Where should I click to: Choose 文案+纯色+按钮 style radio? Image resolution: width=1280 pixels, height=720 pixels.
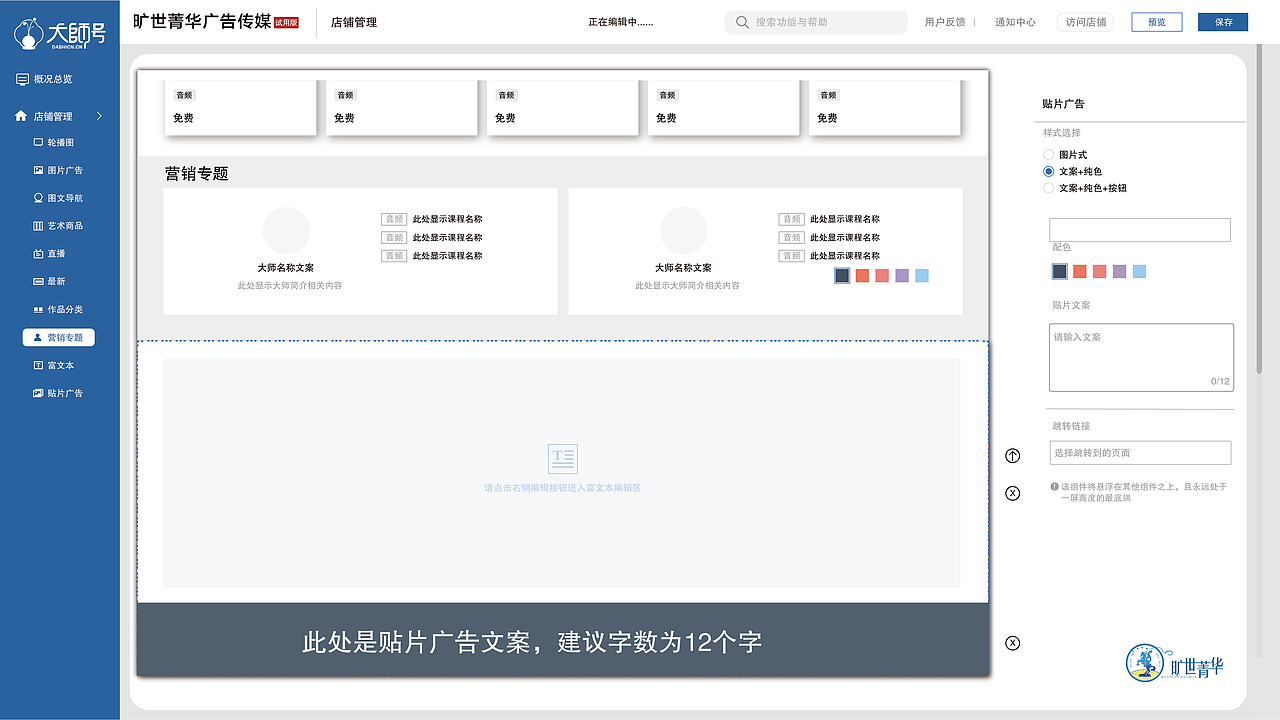[x=1049, y=188]
